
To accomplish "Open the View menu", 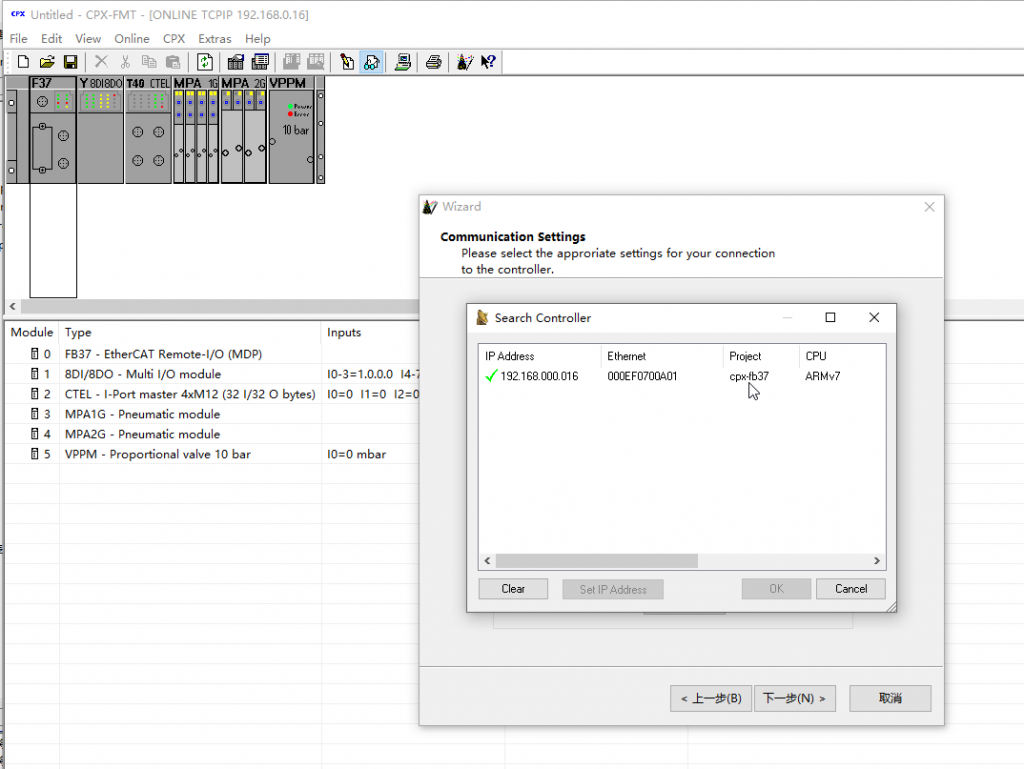I will pyautogui.click(x=88, y=39).
